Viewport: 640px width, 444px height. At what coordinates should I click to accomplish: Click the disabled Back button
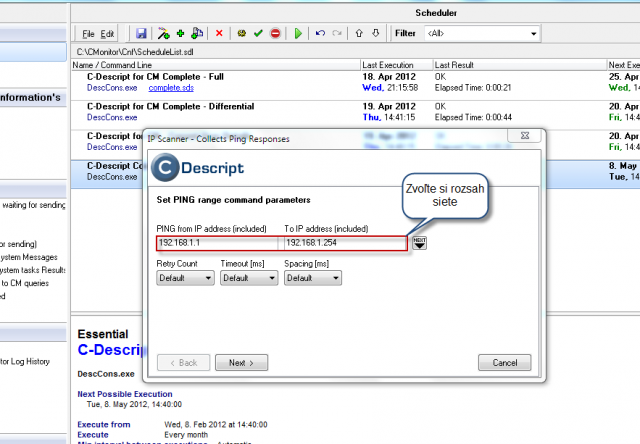pos(184,362)
